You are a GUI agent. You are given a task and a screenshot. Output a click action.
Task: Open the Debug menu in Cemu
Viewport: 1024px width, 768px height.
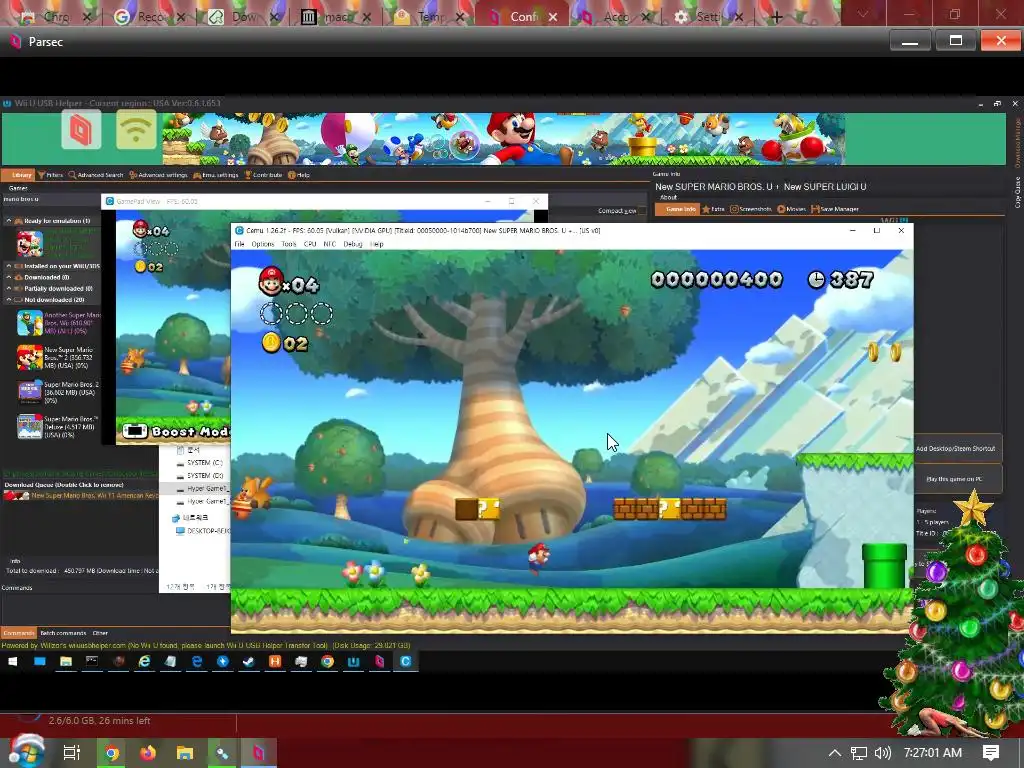[x=353, y=244]
